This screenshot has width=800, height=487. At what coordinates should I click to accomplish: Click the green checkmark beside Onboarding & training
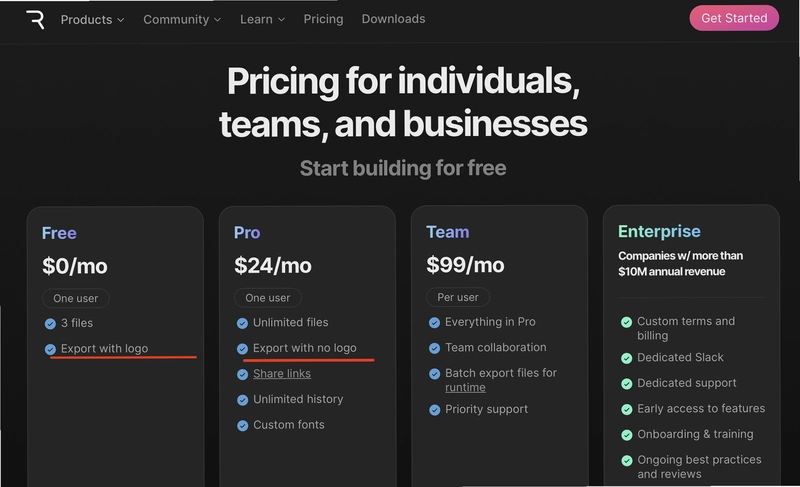[627, 434]
